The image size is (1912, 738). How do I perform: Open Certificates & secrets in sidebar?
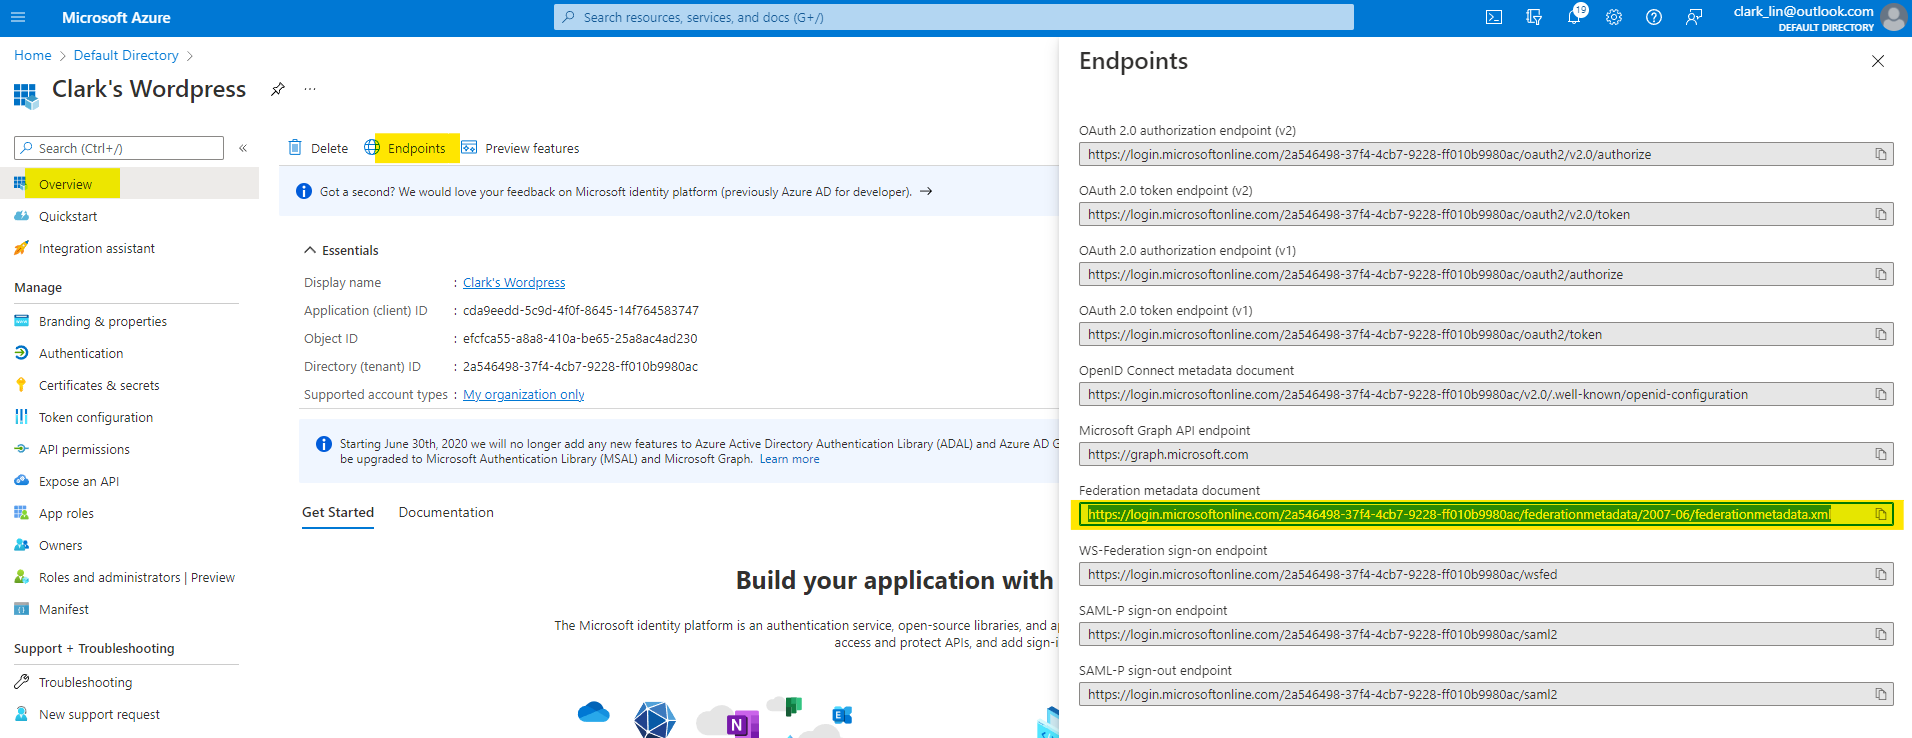click(x=99, y=385)
